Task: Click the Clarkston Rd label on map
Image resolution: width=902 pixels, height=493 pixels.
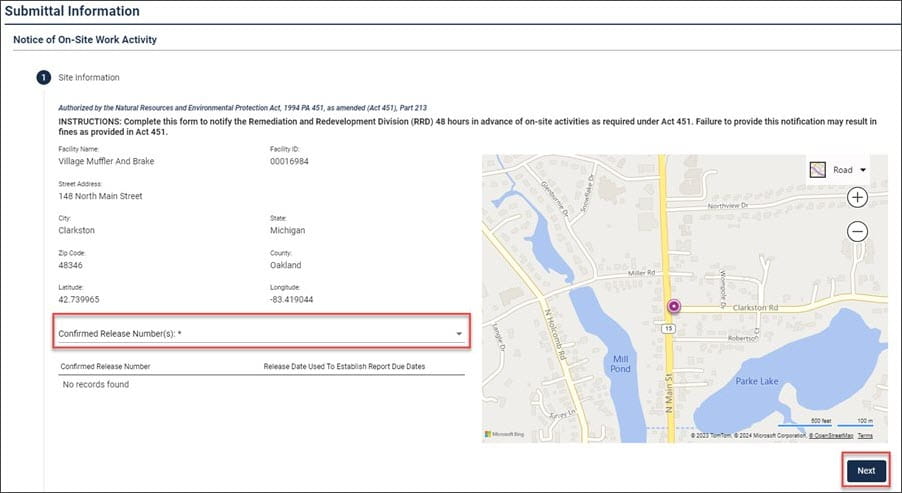Action: pos(755,308)
